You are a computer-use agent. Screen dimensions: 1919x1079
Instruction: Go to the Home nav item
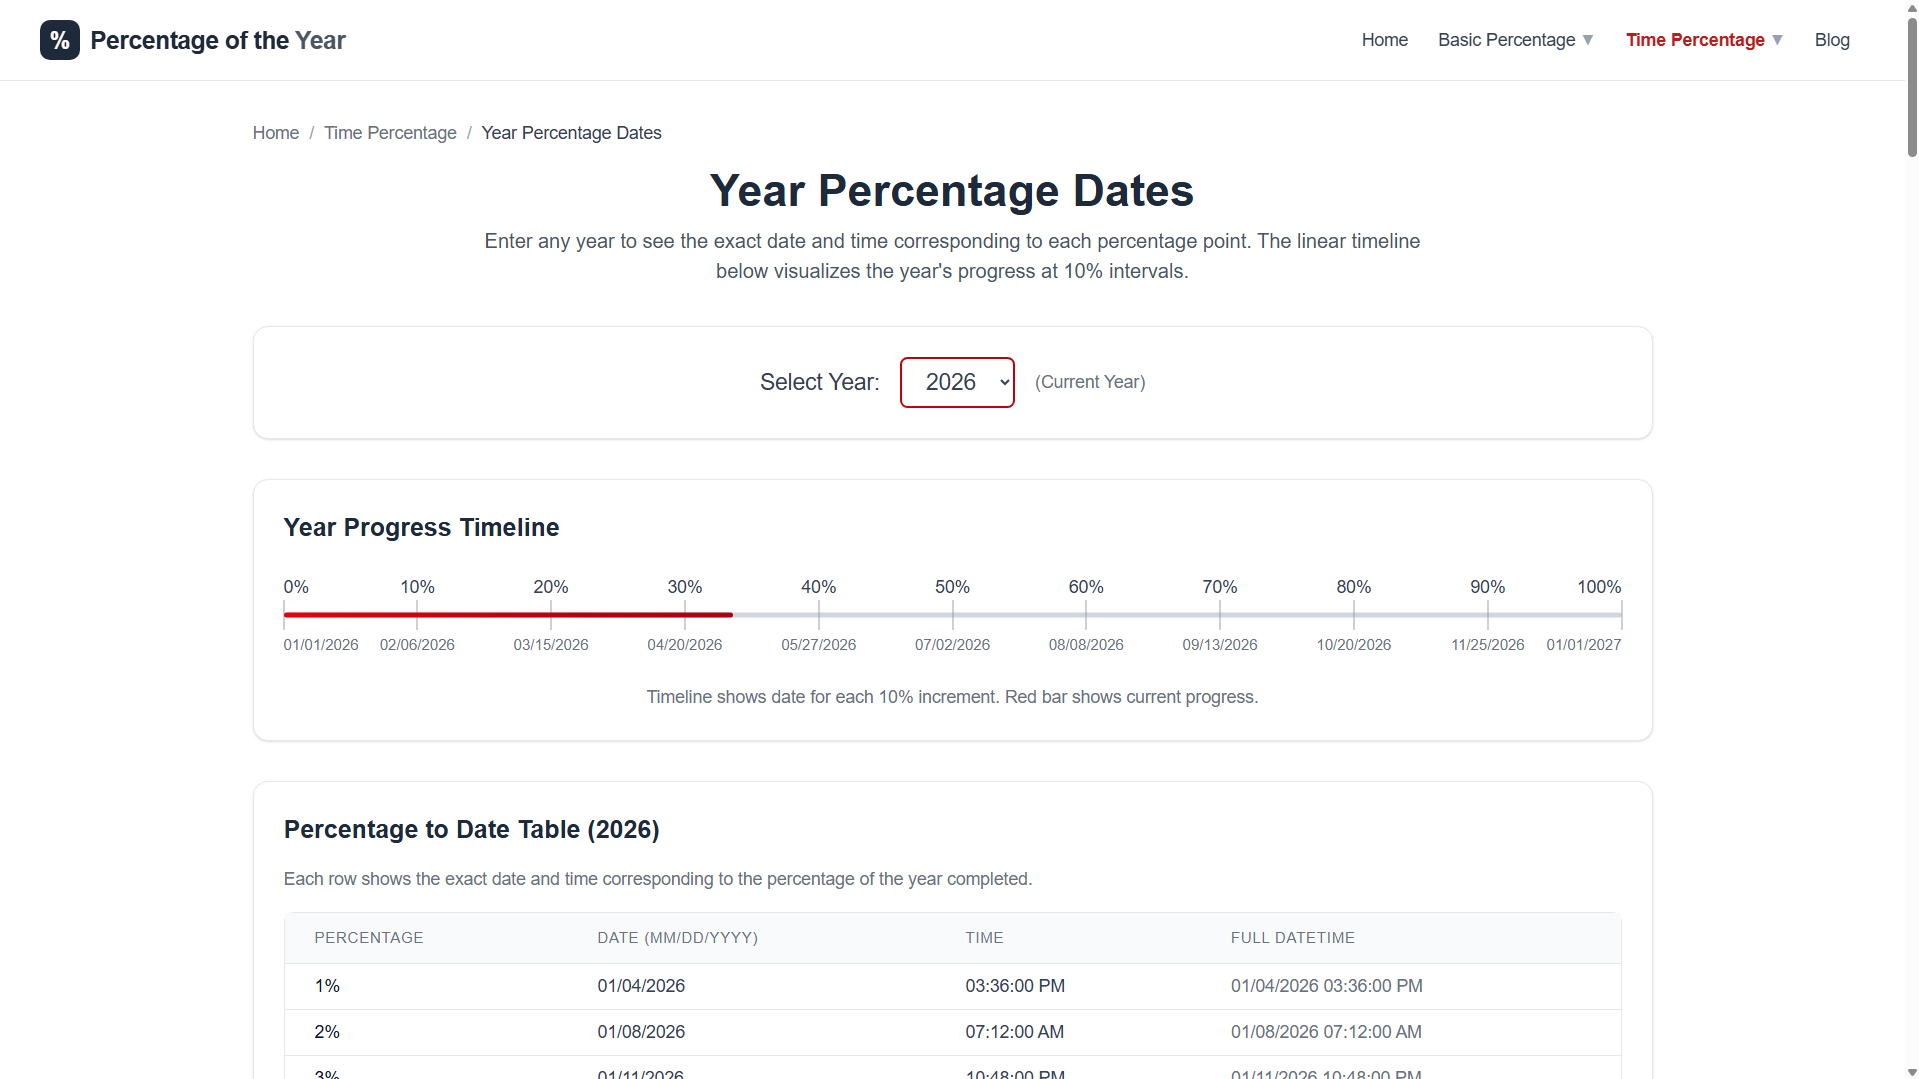point(1384,40)
